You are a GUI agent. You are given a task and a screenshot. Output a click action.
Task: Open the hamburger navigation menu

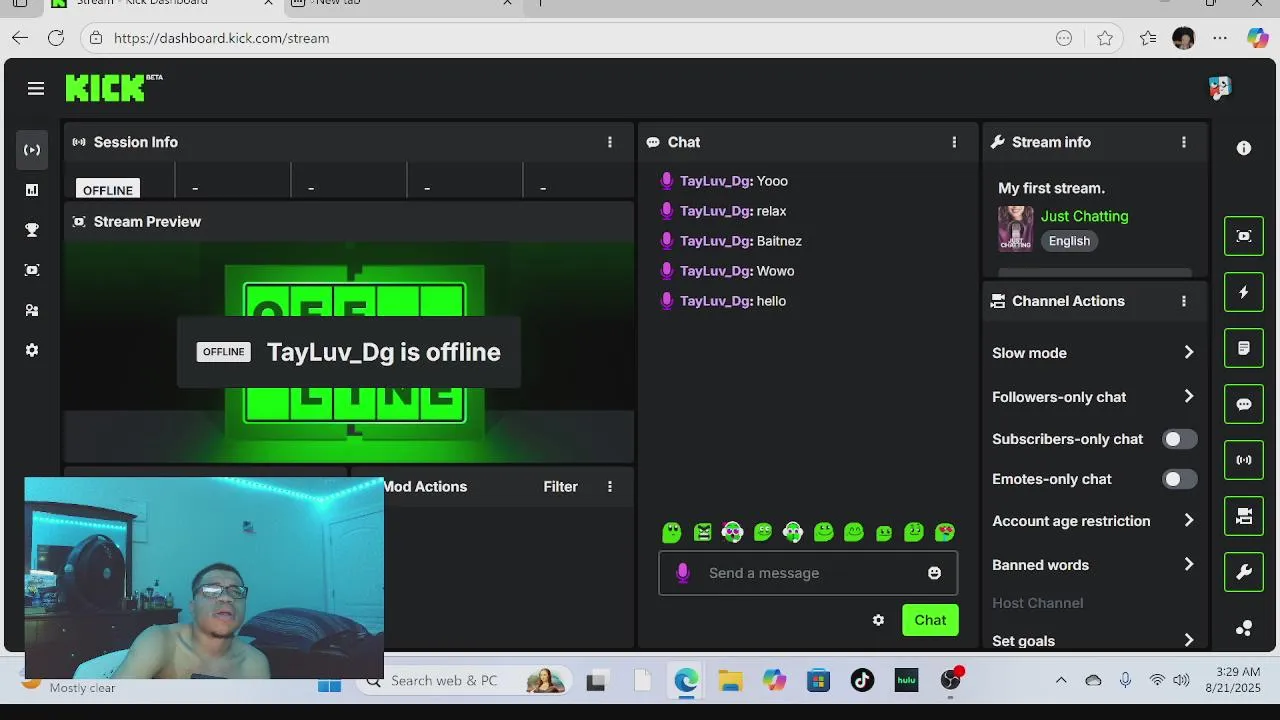(x=36, y=89)
